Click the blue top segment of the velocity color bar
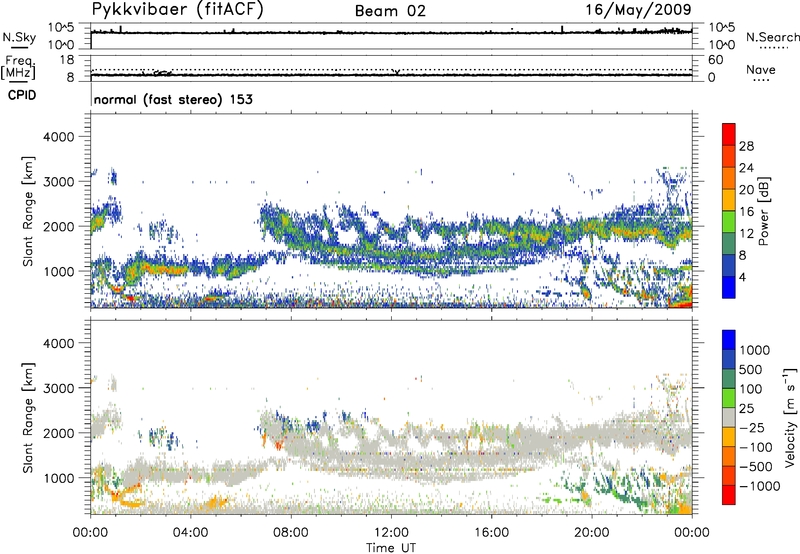This screenshot has height=554, width=800. pyautogui.click(x=729, y=340)
